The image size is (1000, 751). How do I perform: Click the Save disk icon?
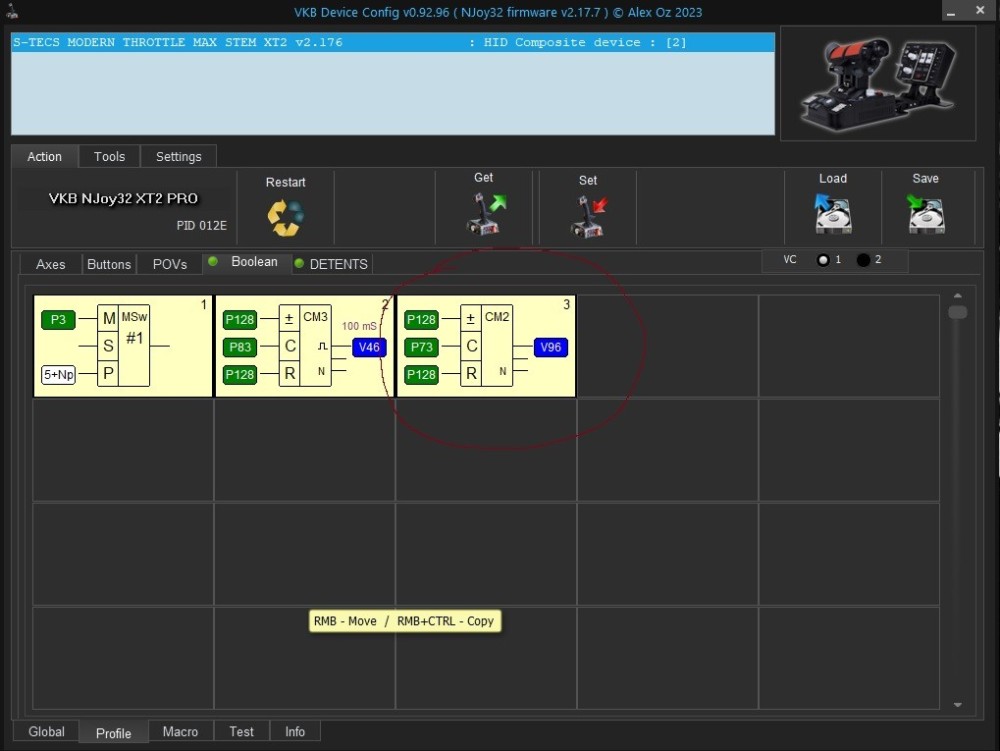pyautogui.click(x=925, y=214)
